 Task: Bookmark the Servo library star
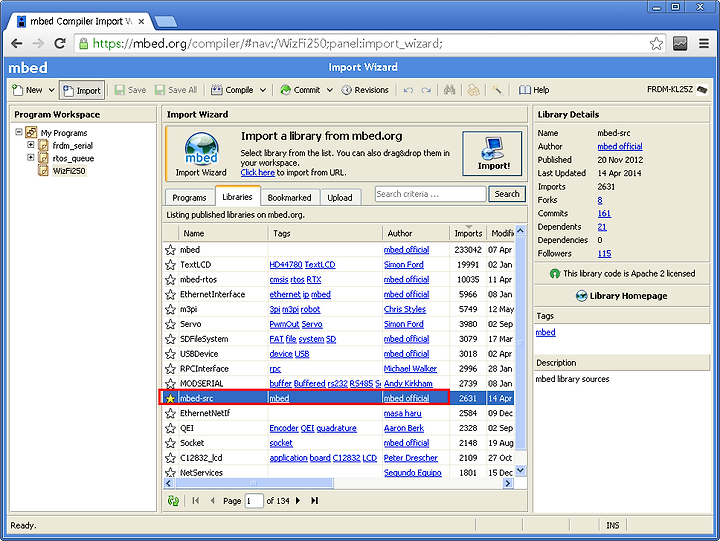[170, 324]
